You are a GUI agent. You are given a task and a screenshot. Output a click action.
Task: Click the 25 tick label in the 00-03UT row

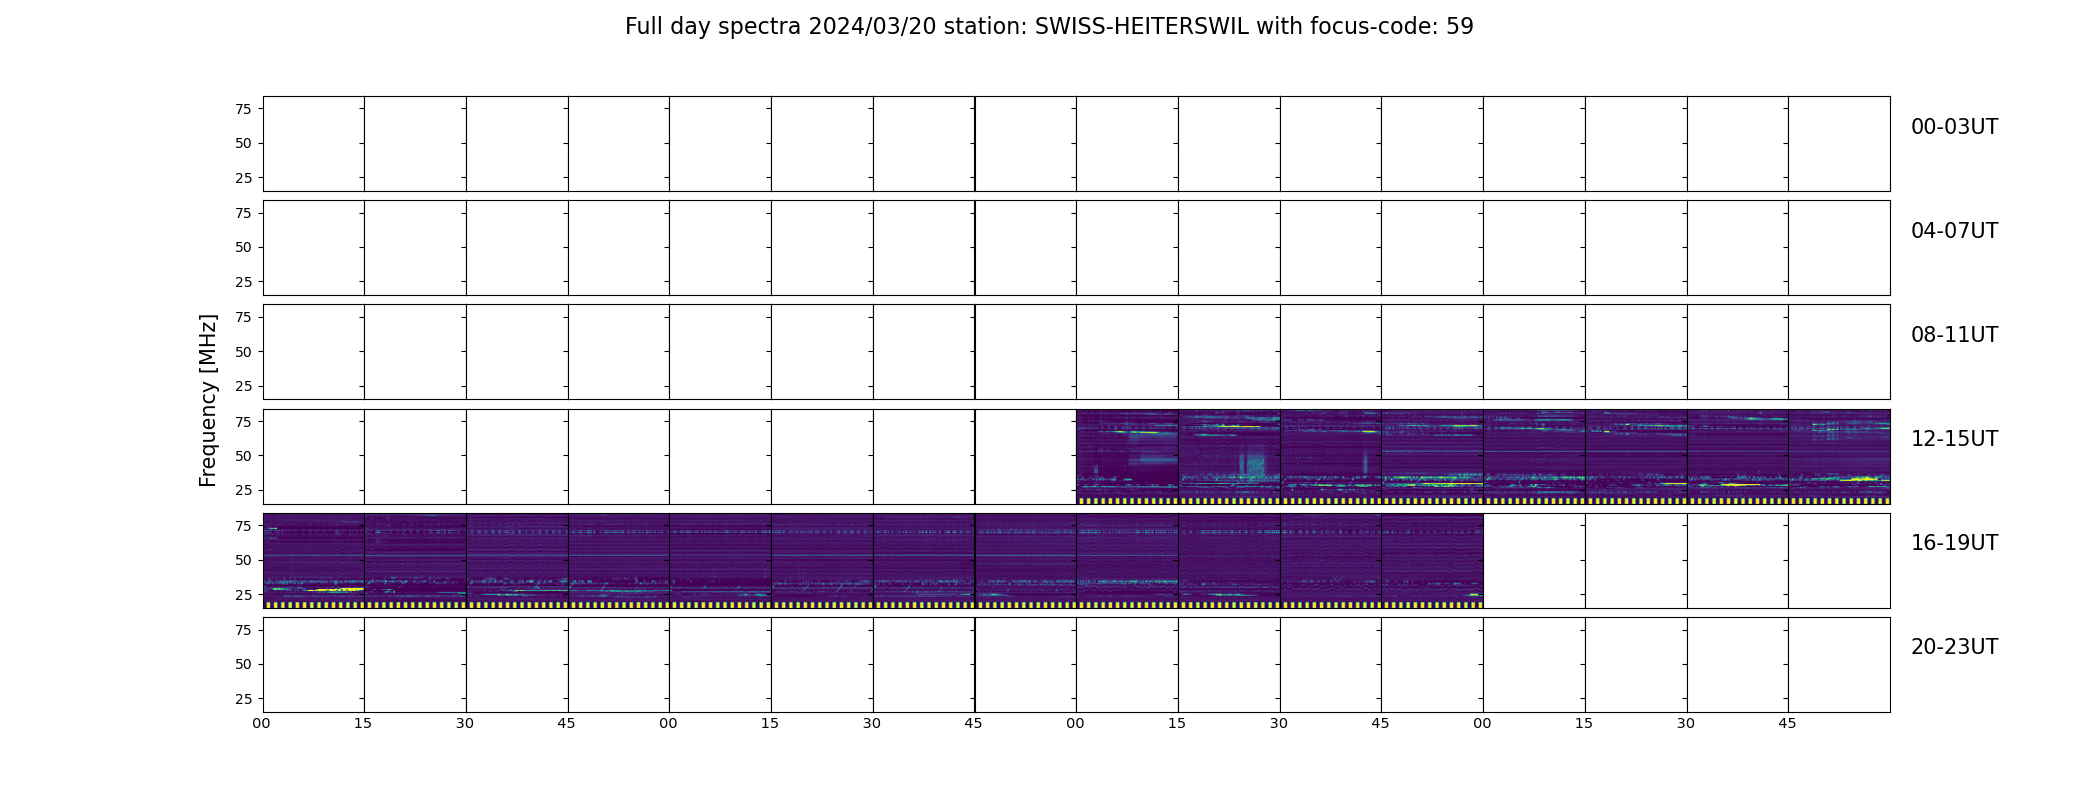(x=243, y=178)
